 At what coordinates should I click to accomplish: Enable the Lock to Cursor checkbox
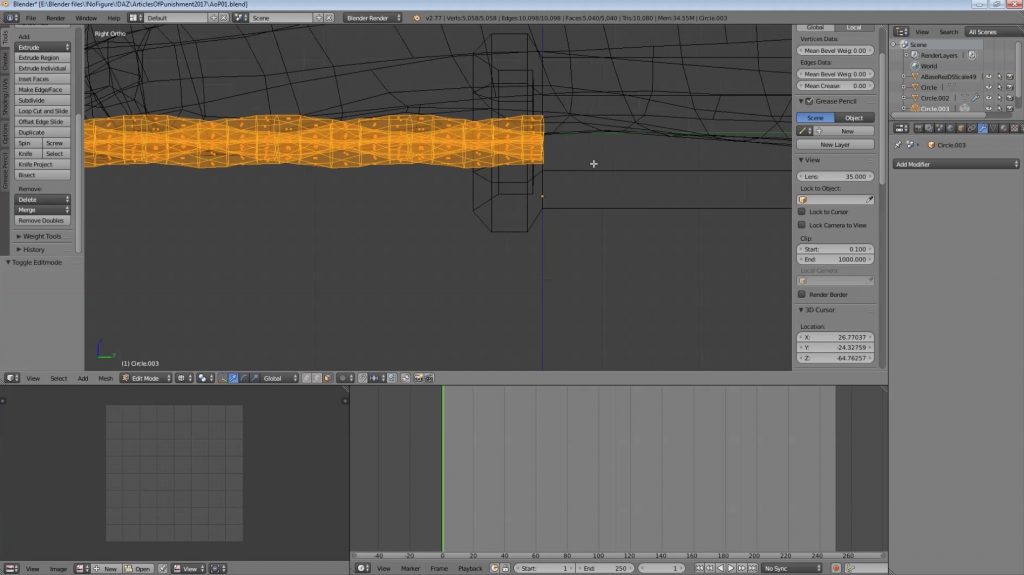(x=802, y=212)
